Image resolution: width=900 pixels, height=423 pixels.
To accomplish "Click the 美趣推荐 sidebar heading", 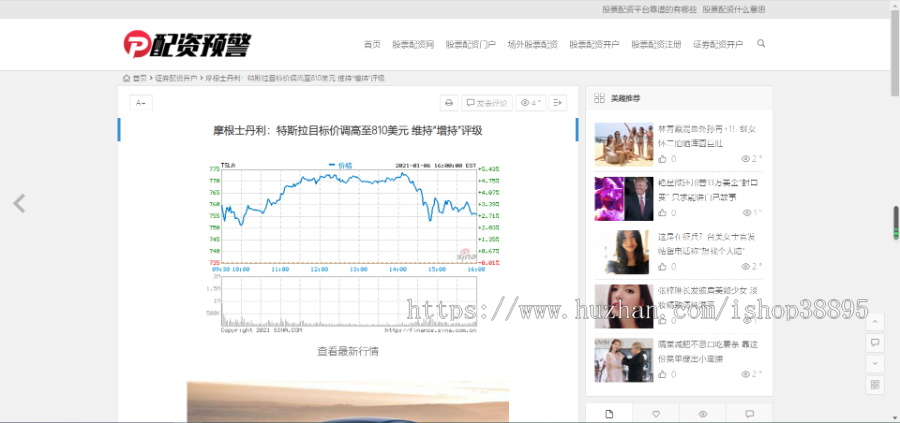I will [626, 99].
